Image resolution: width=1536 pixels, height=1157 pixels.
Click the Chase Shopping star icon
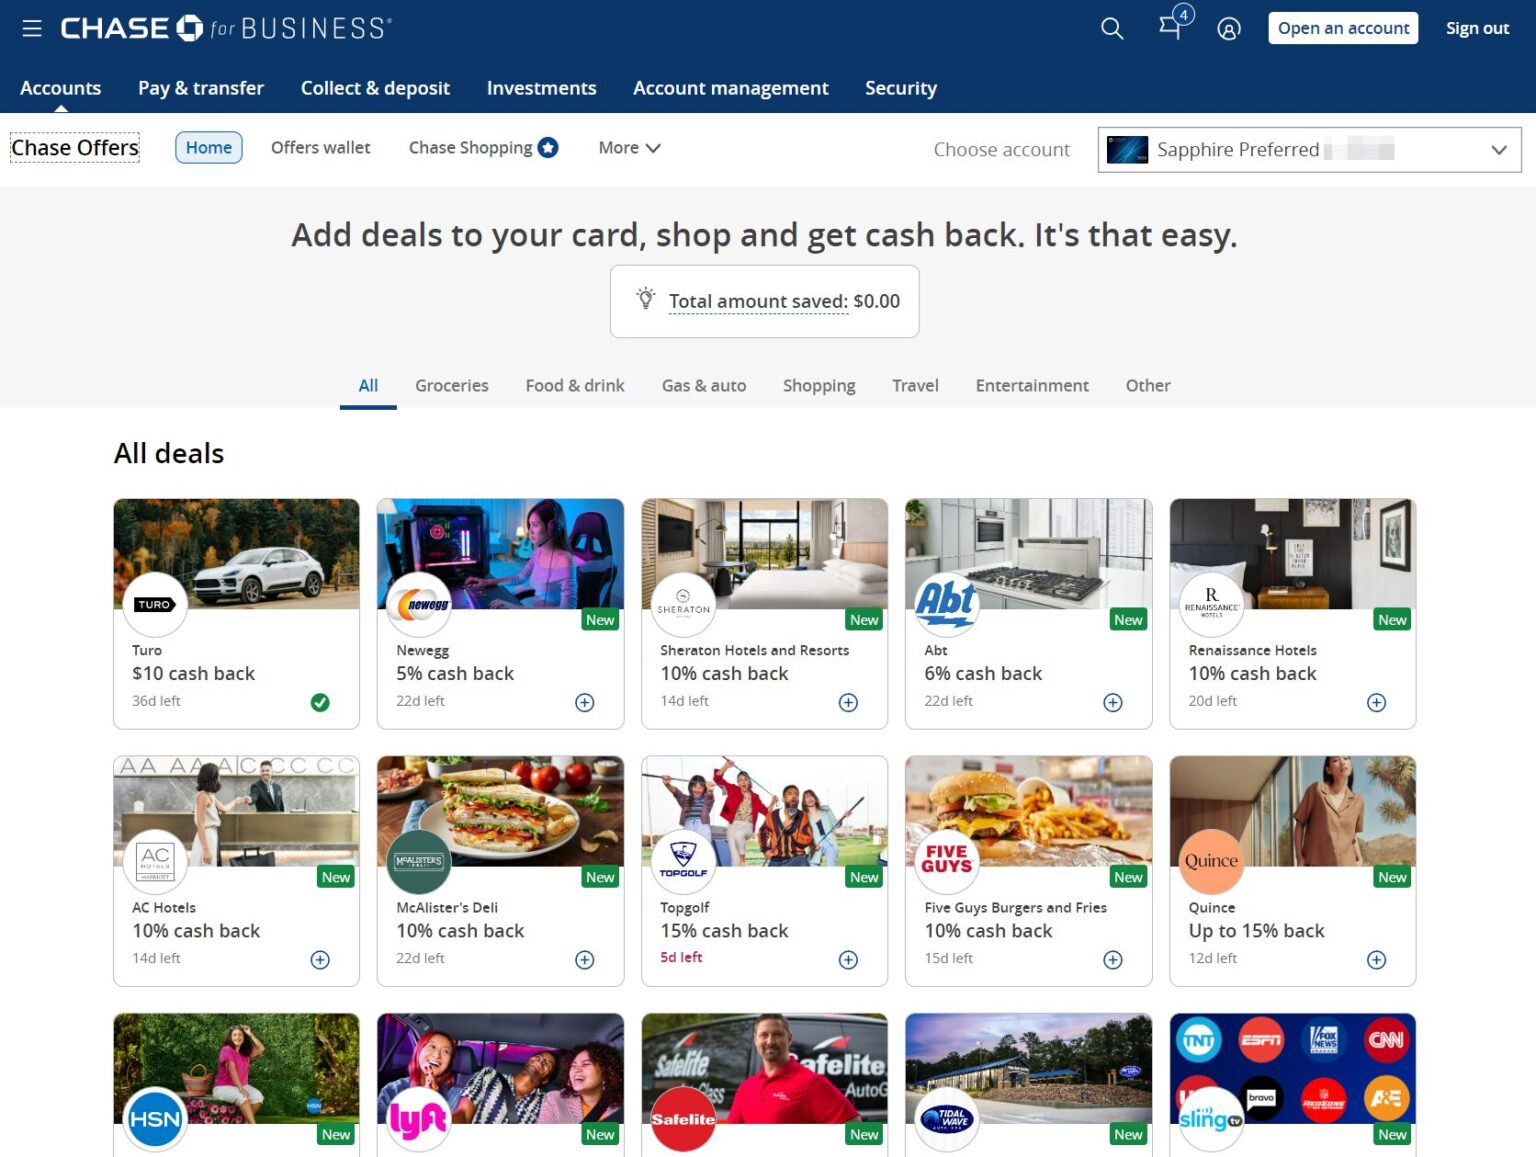[x=548, y=146]
